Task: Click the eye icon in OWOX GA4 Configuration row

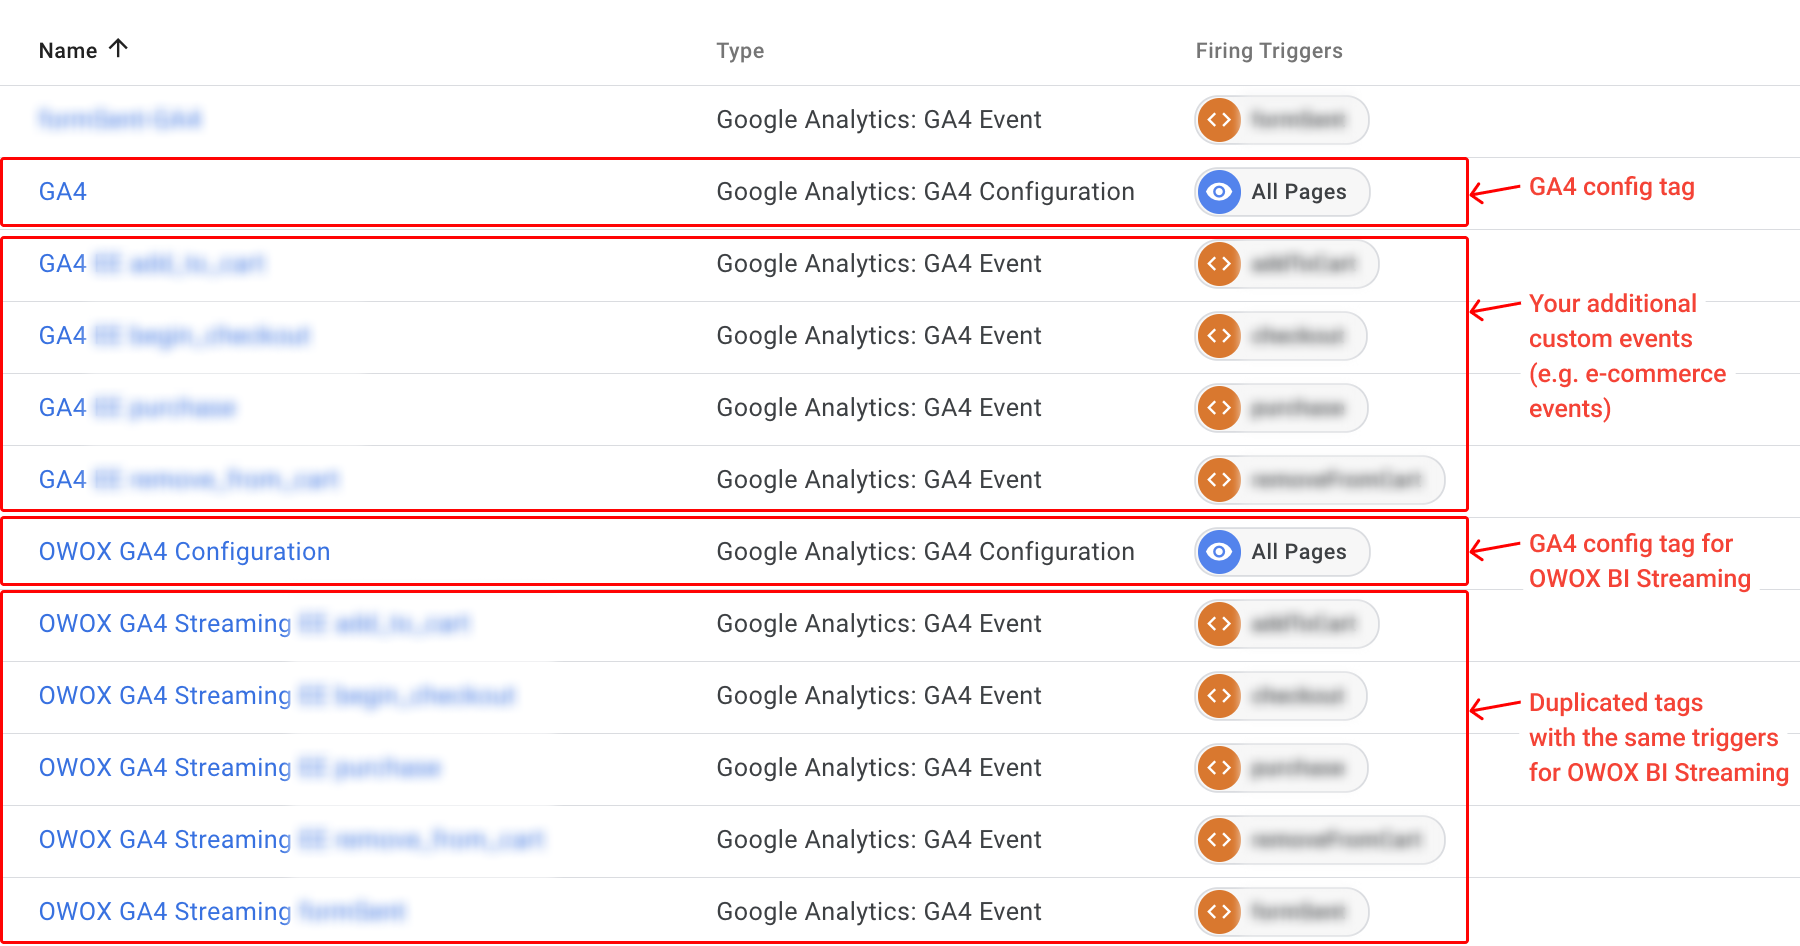Action: pyautogui.click(x=1219, y=552)
